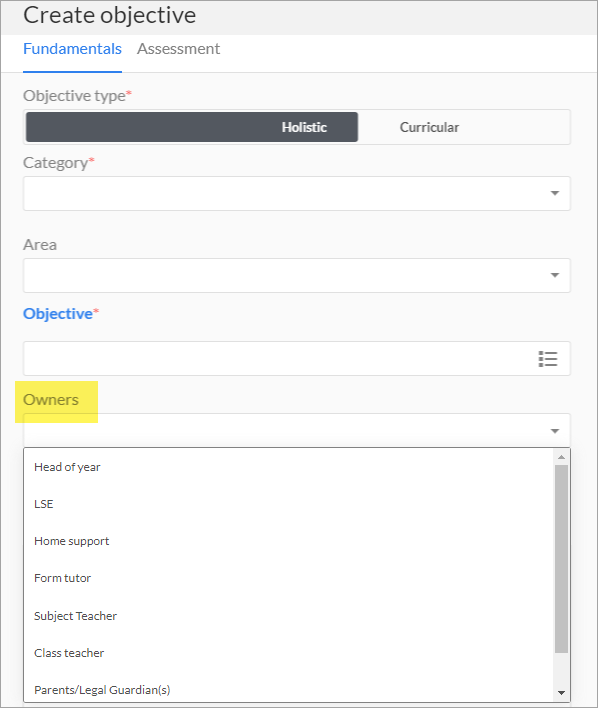Open the objective list icon
The width and height of the screenshot is (598, 708).
tap(547, 359)
